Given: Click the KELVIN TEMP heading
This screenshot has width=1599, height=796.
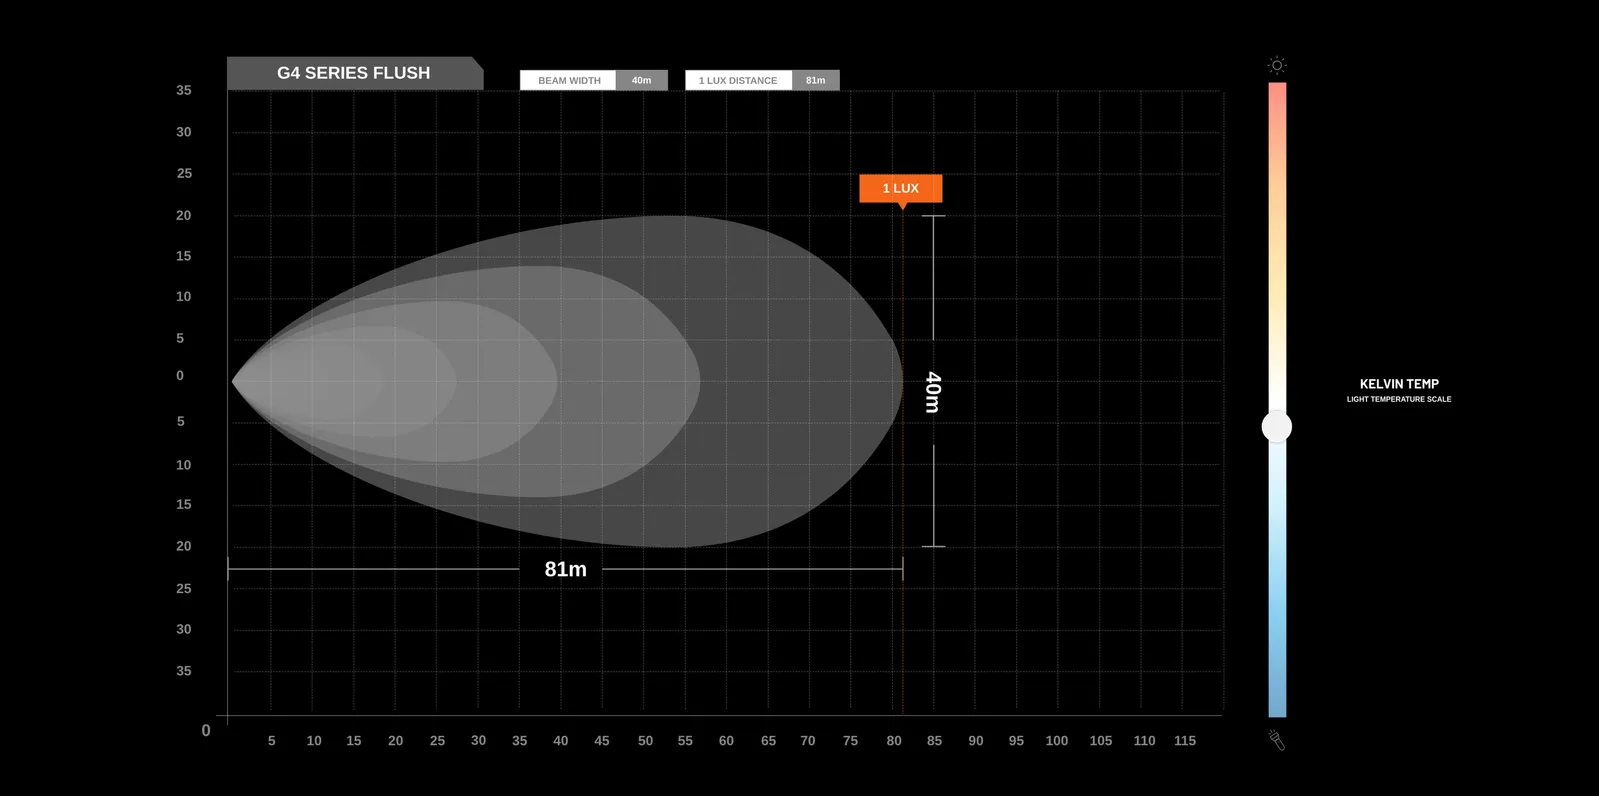Looking at the screenshot, I should tap(1398, 384).
